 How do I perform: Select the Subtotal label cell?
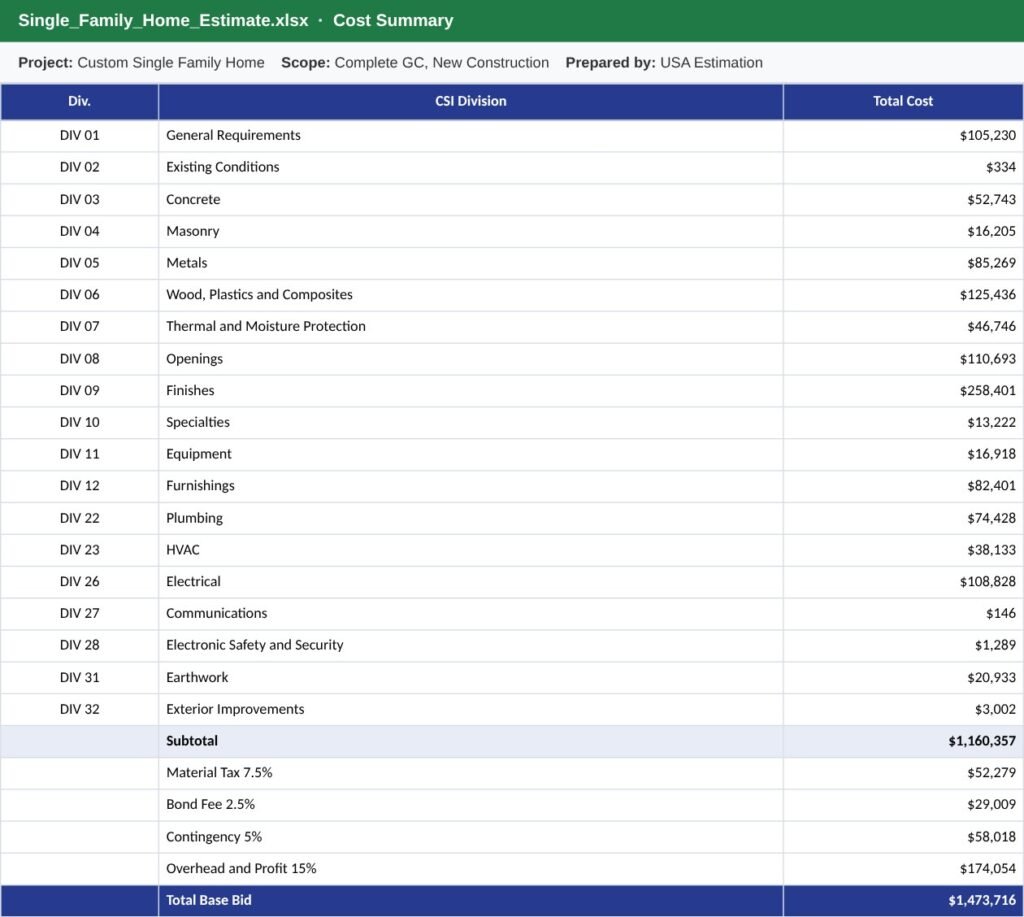(470, 741)
